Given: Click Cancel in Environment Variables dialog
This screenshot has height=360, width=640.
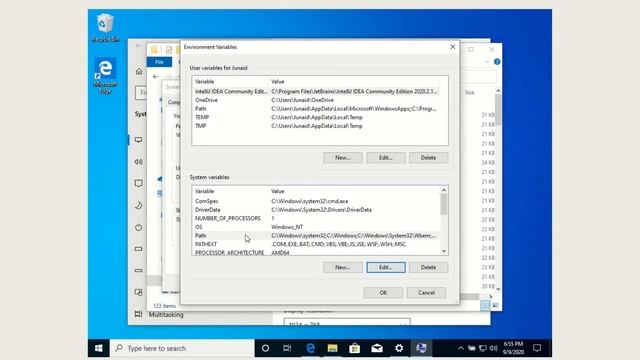Looking at the screenshot, I should click(x=426, y=293).
